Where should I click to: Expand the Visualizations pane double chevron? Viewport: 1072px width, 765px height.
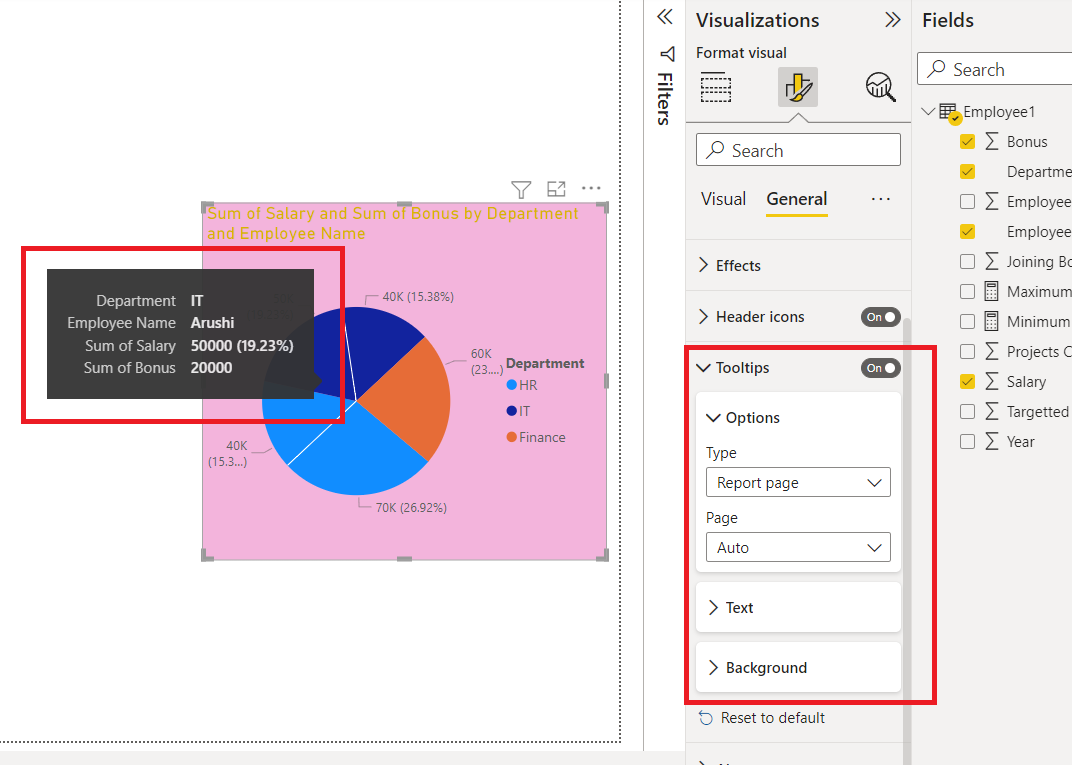[892, 20]
